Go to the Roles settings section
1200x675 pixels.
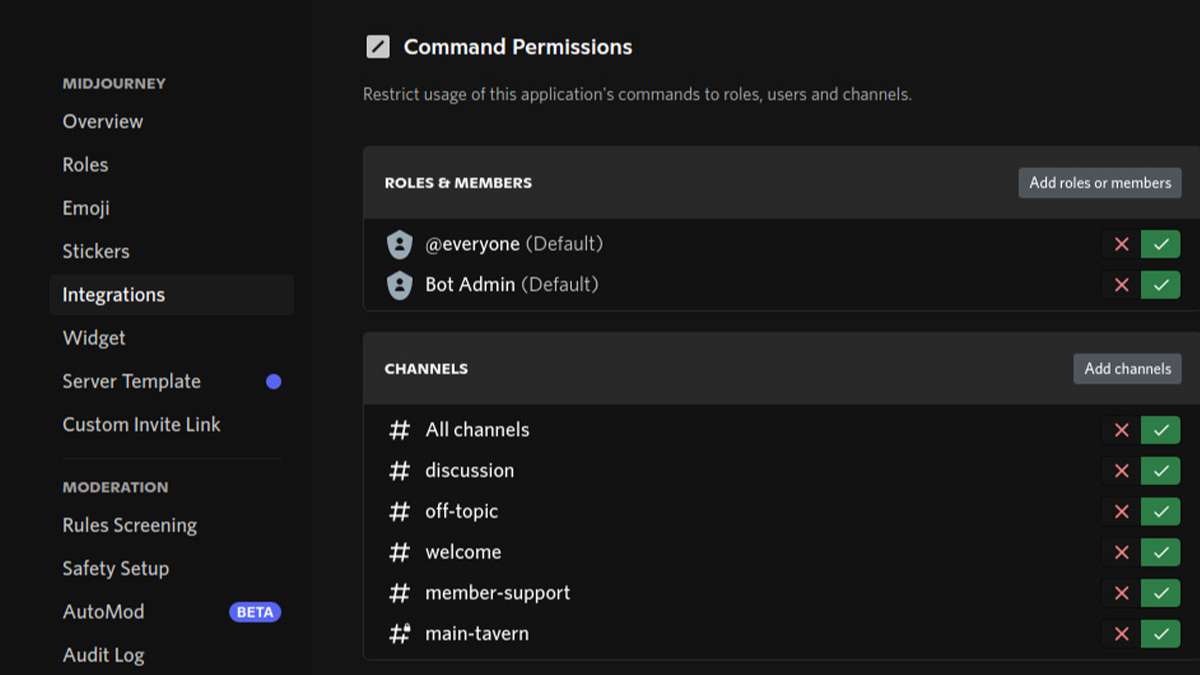[85, 165]
